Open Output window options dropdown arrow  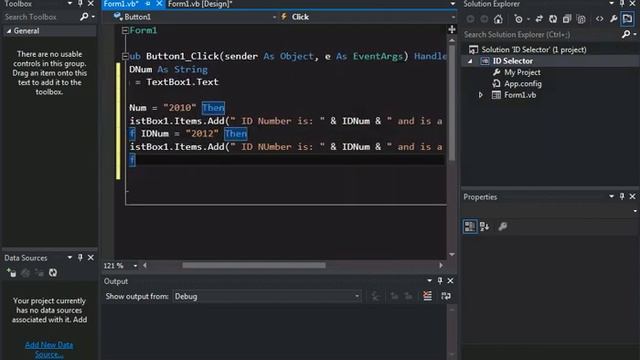click(429, 281)
